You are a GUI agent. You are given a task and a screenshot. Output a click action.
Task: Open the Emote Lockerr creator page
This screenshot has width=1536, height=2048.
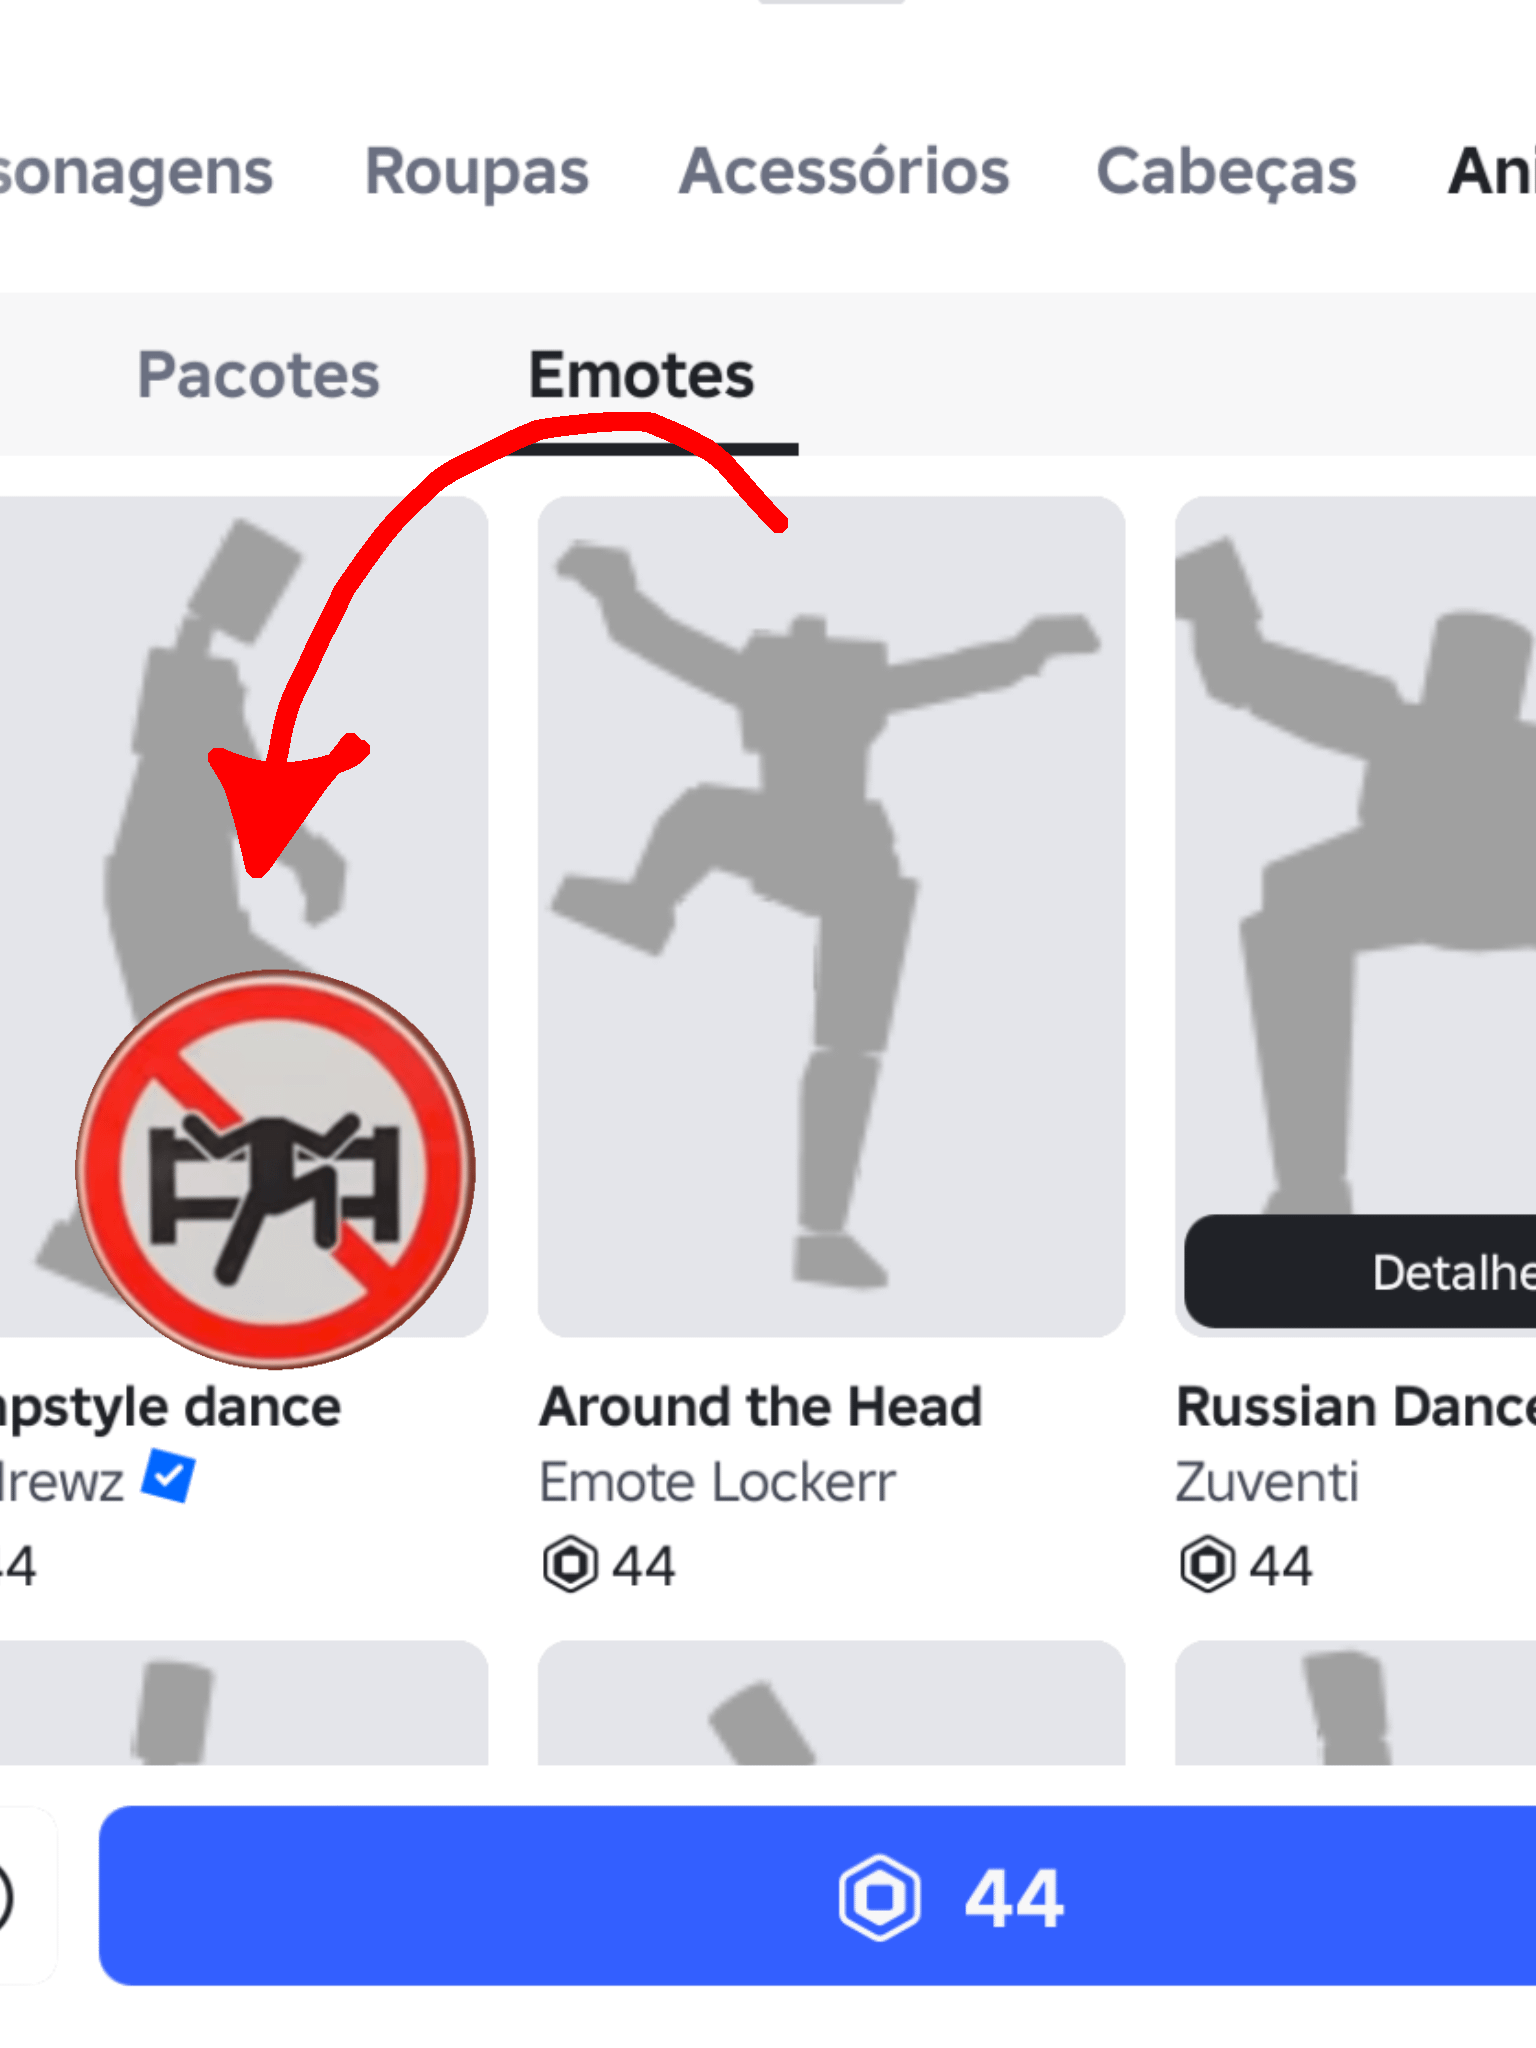coord(717,1482)
